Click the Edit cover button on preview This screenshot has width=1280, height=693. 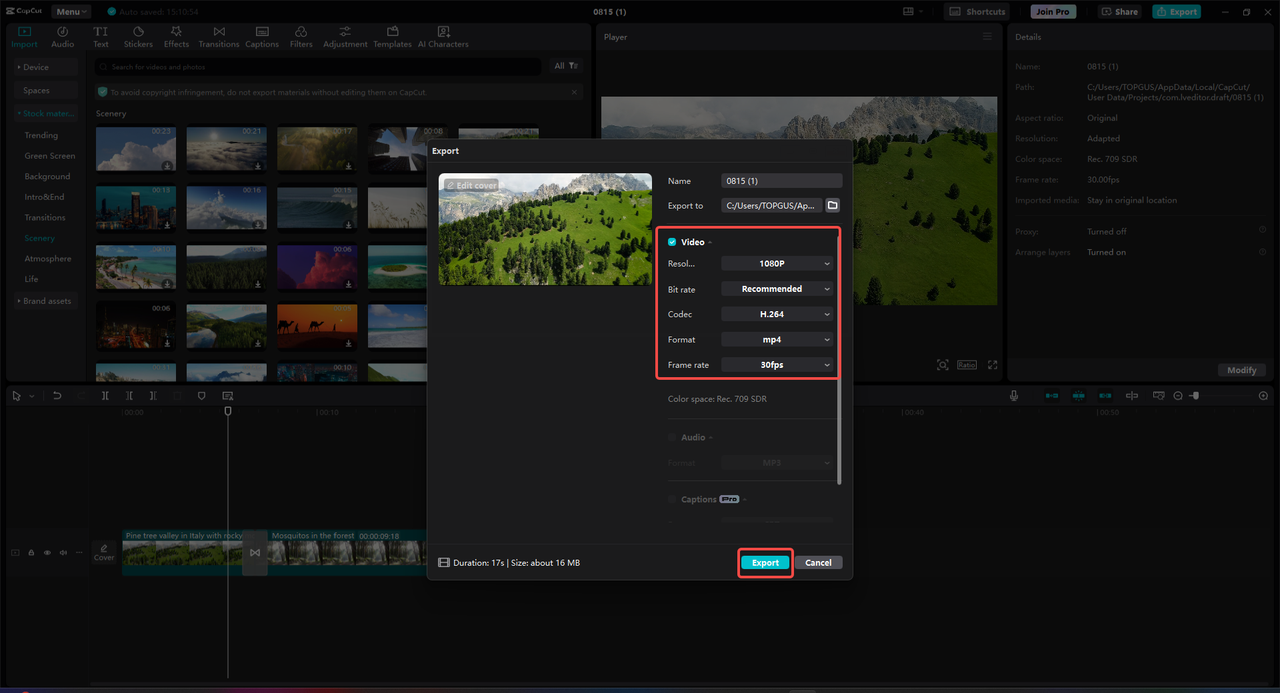(x=471, y=186)
